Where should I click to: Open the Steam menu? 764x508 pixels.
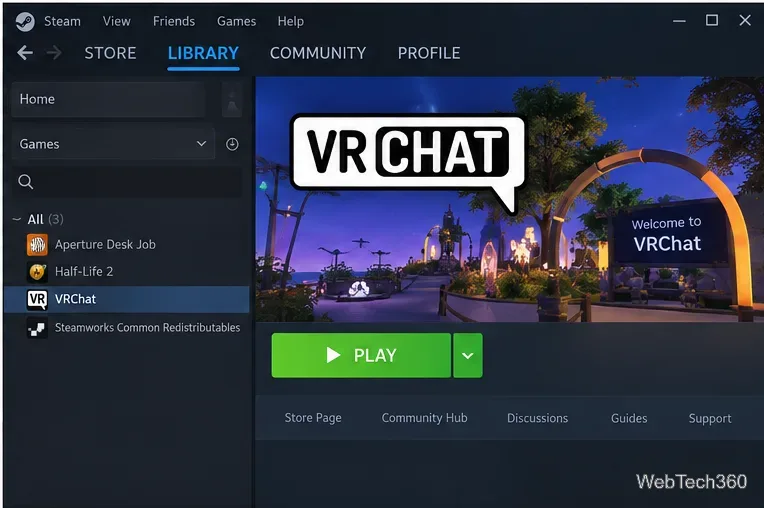click(62, 21)
